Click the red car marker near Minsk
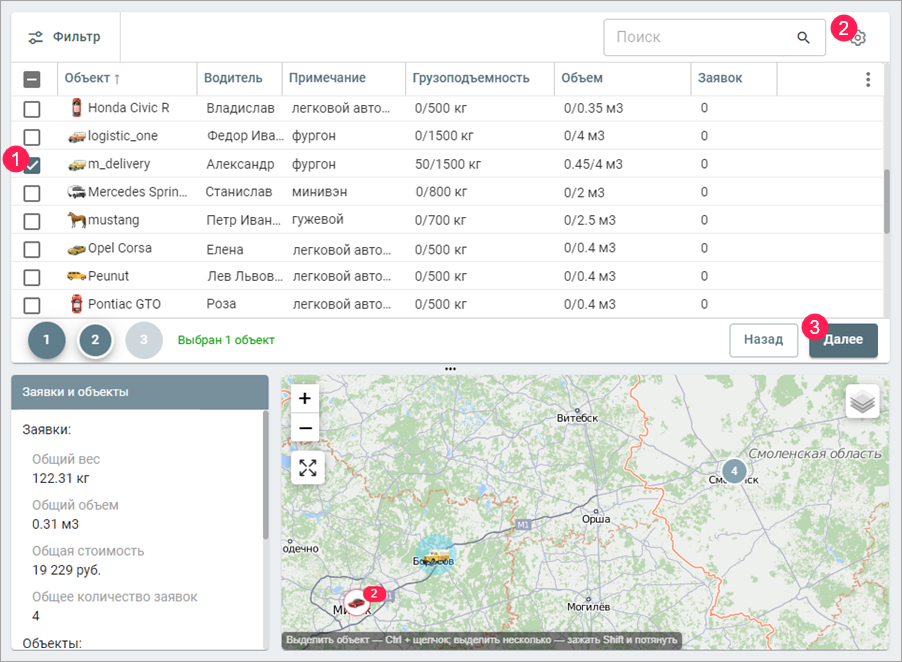Image resolution: width=902 pixels, height=662 pixels. 355,601
